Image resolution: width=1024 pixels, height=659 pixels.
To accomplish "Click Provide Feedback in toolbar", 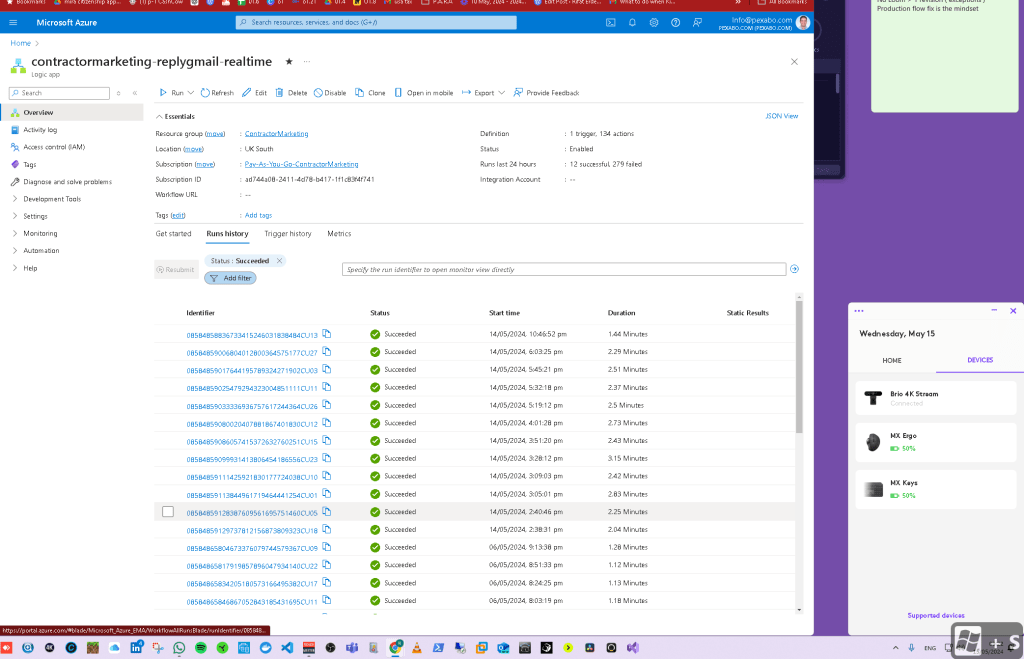I will click(546, 93).
